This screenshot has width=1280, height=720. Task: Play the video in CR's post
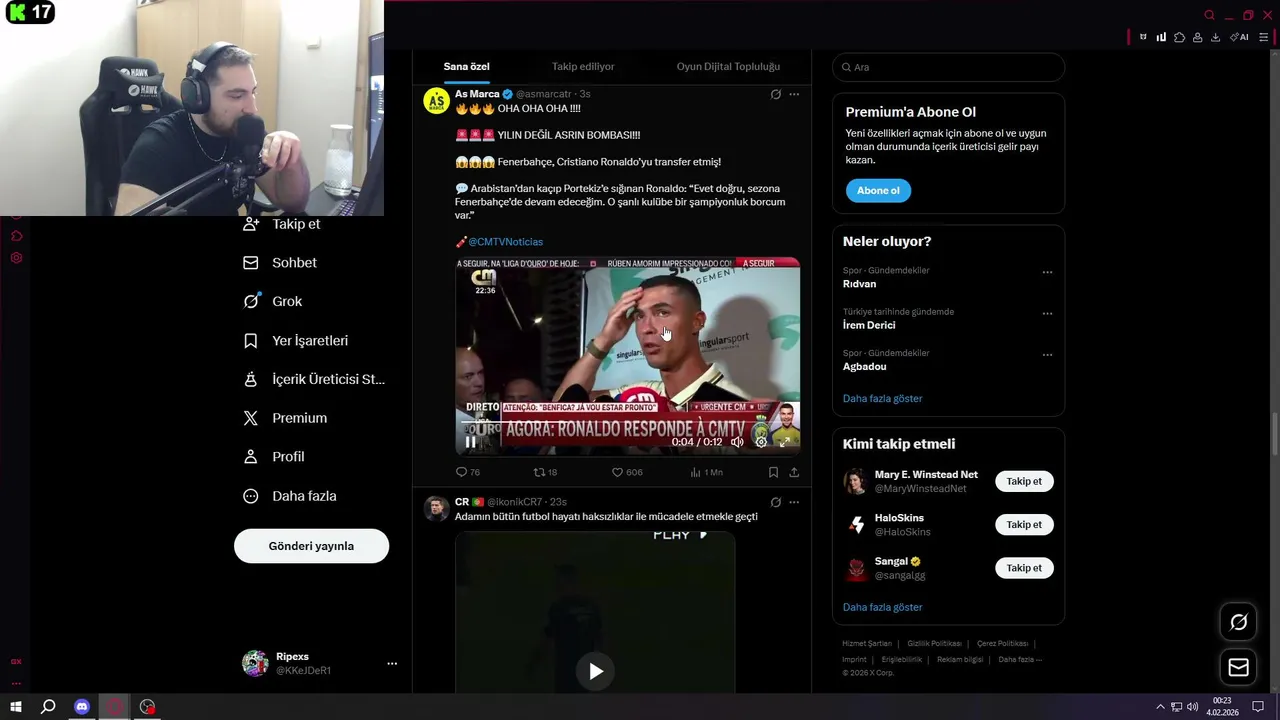tap(595, 671)
